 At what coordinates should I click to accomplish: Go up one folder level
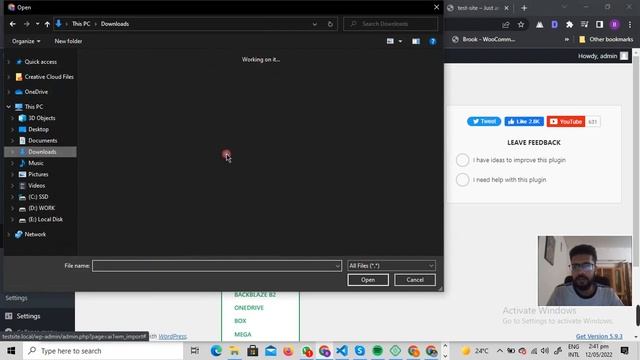47,24
